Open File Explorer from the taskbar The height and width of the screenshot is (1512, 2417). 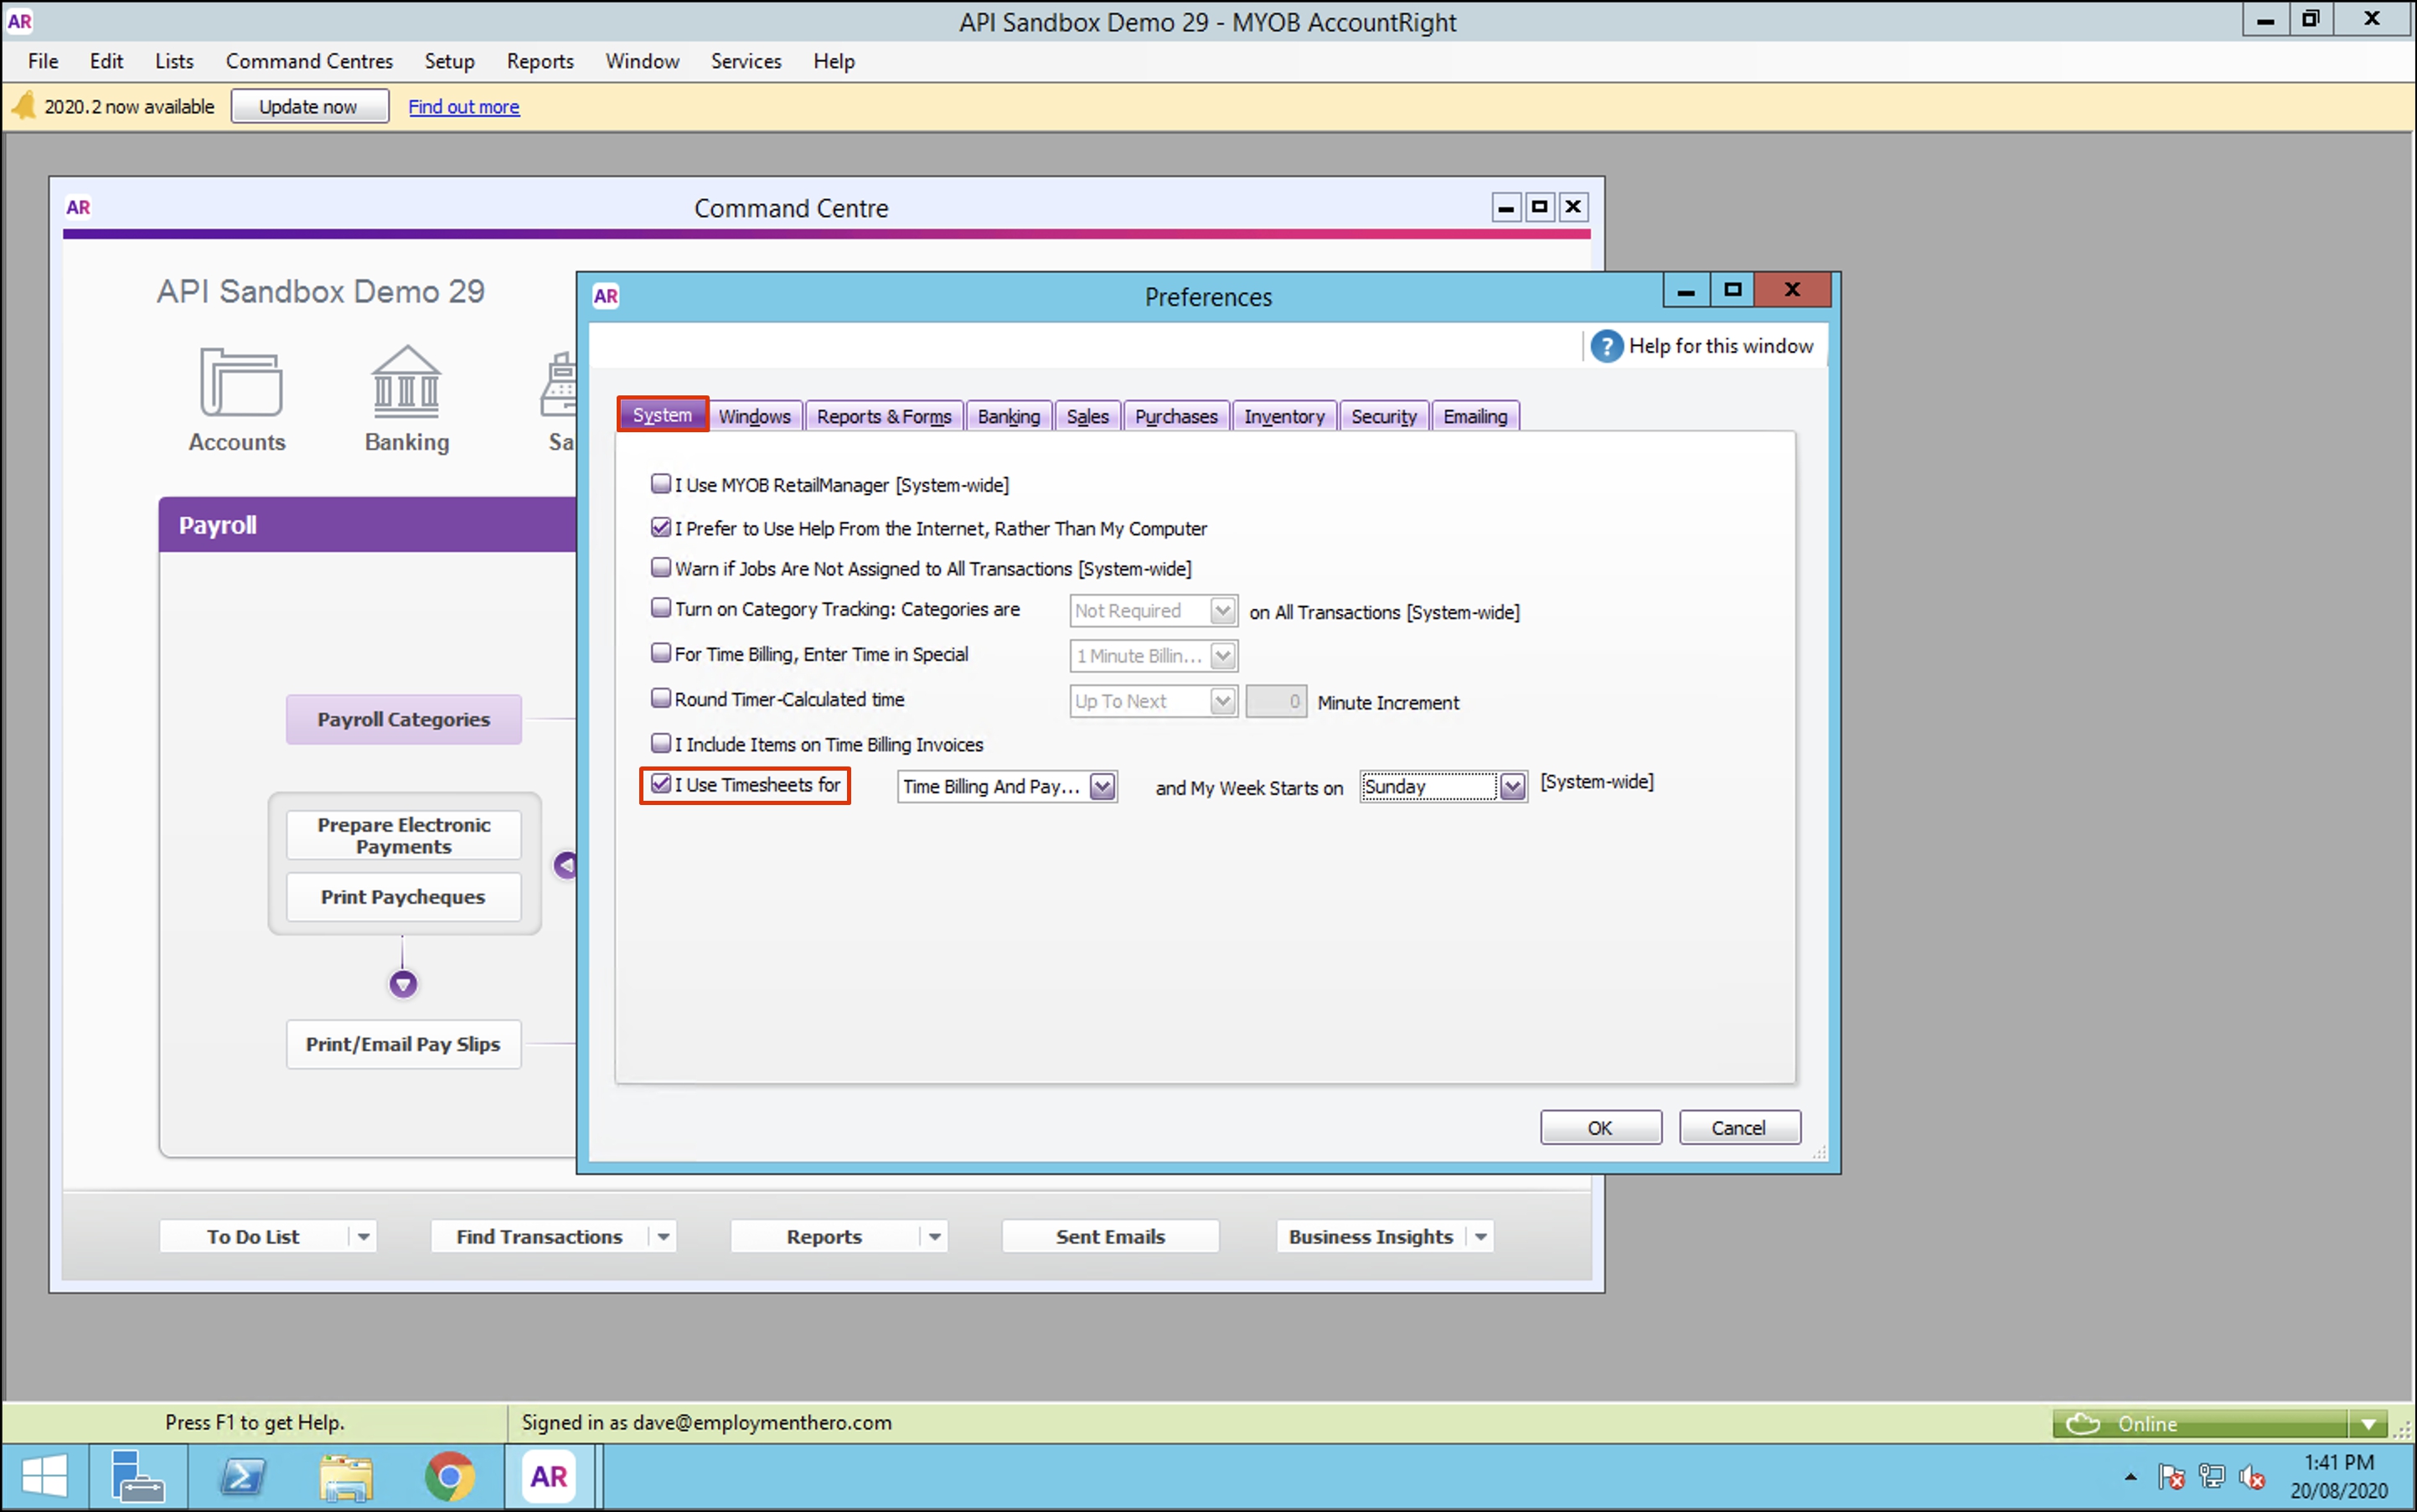(346, 1476)
